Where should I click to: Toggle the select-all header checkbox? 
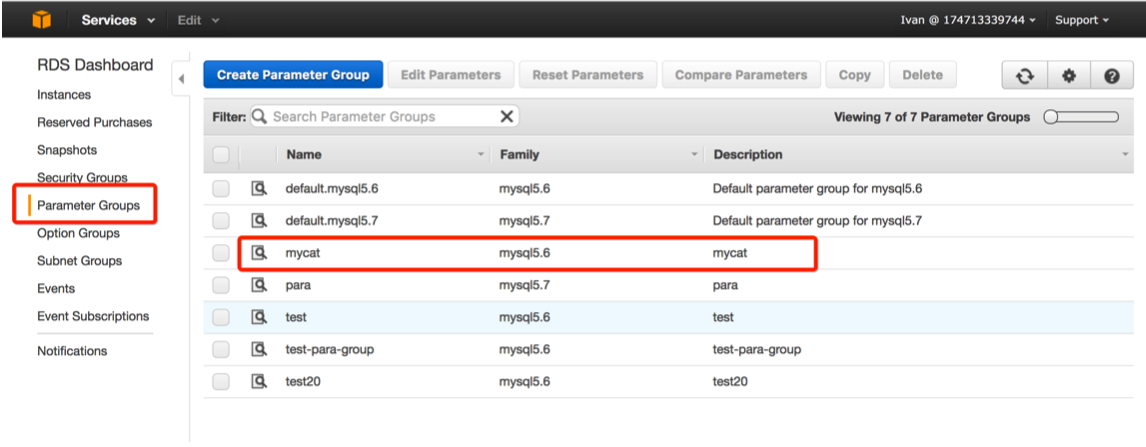pos(221,155)
